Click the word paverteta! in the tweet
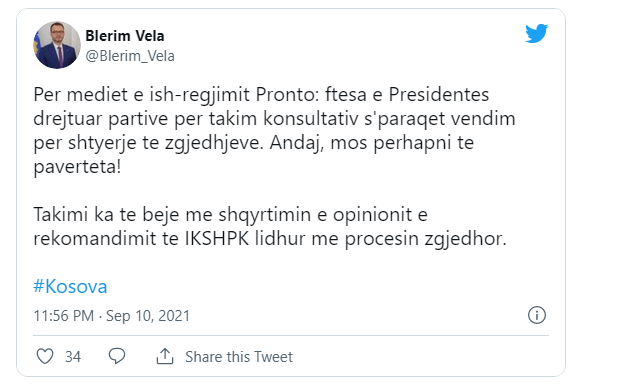 coord(77,167)
